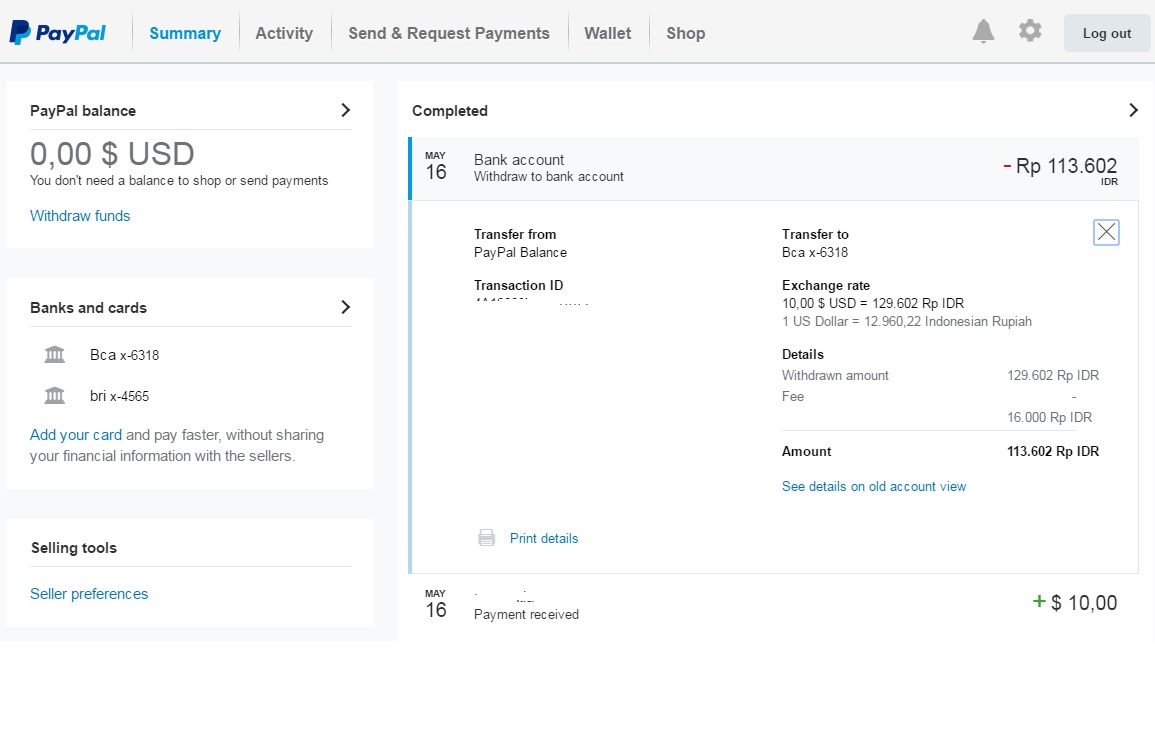Open the notifications bell
Viewport: 1155px width, 756px height.
tap(983, 32)
